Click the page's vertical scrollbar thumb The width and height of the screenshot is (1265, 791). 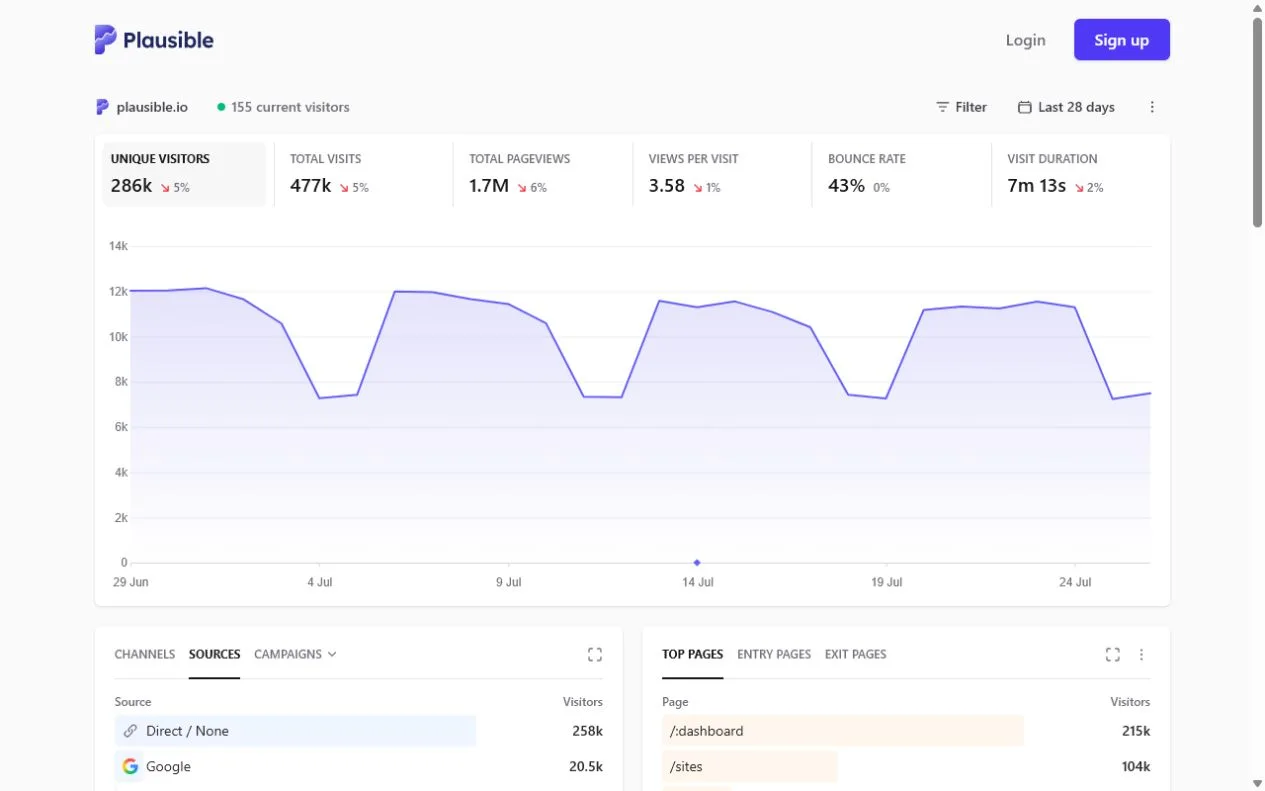[1257, 123]
